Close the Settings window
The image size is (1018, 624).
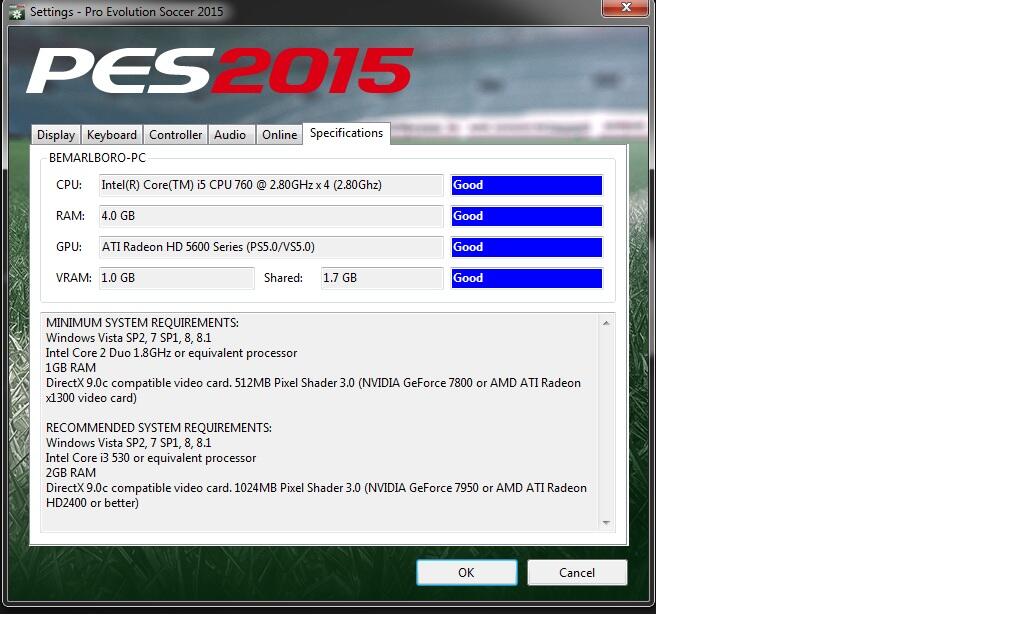625,8
